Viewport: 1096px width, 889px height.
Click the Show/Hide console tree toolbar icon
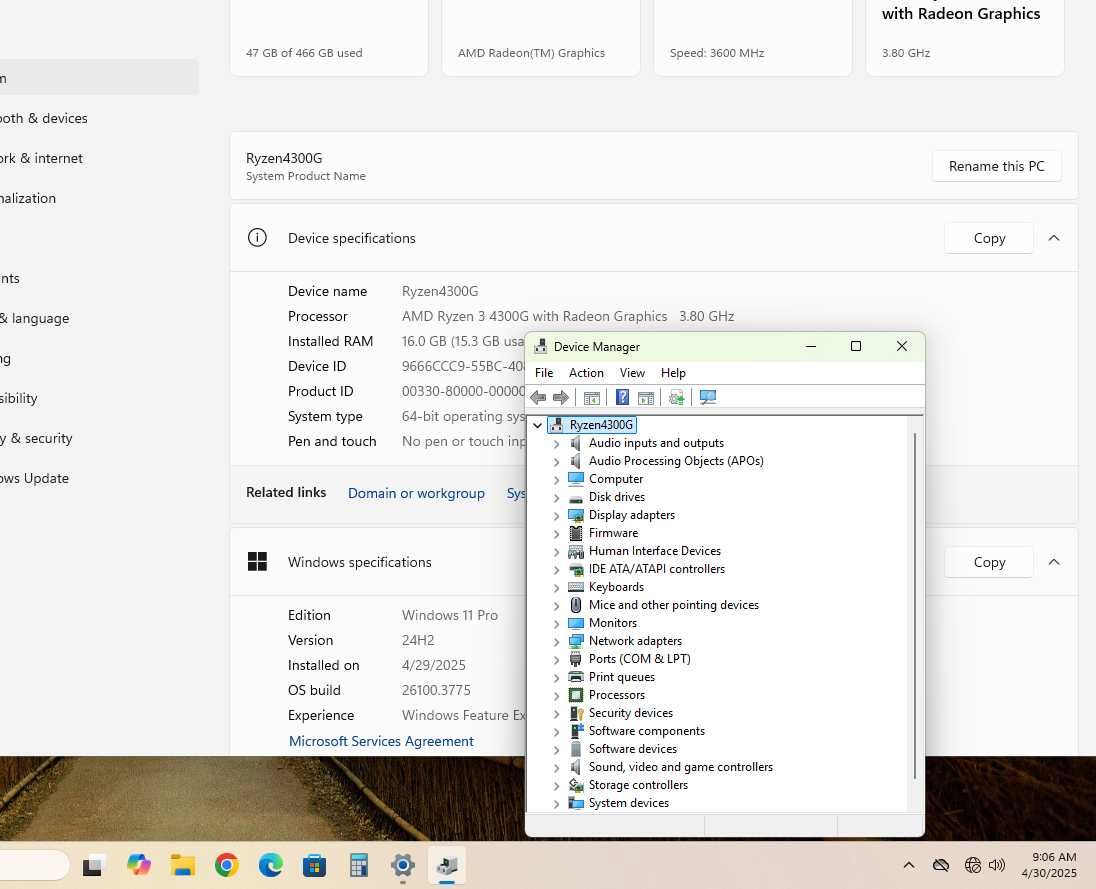(591, 398)
